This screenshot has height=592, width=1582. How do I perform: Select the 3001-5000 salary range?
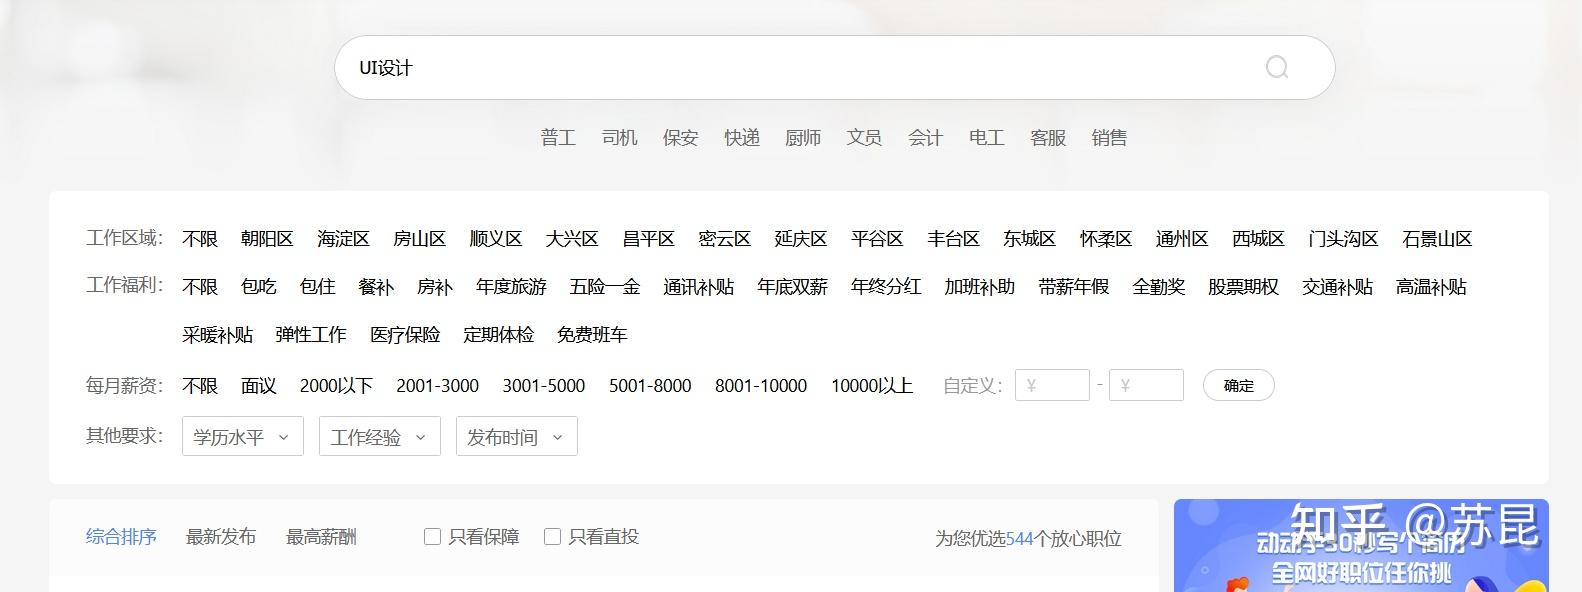click(x=544, y=386)
